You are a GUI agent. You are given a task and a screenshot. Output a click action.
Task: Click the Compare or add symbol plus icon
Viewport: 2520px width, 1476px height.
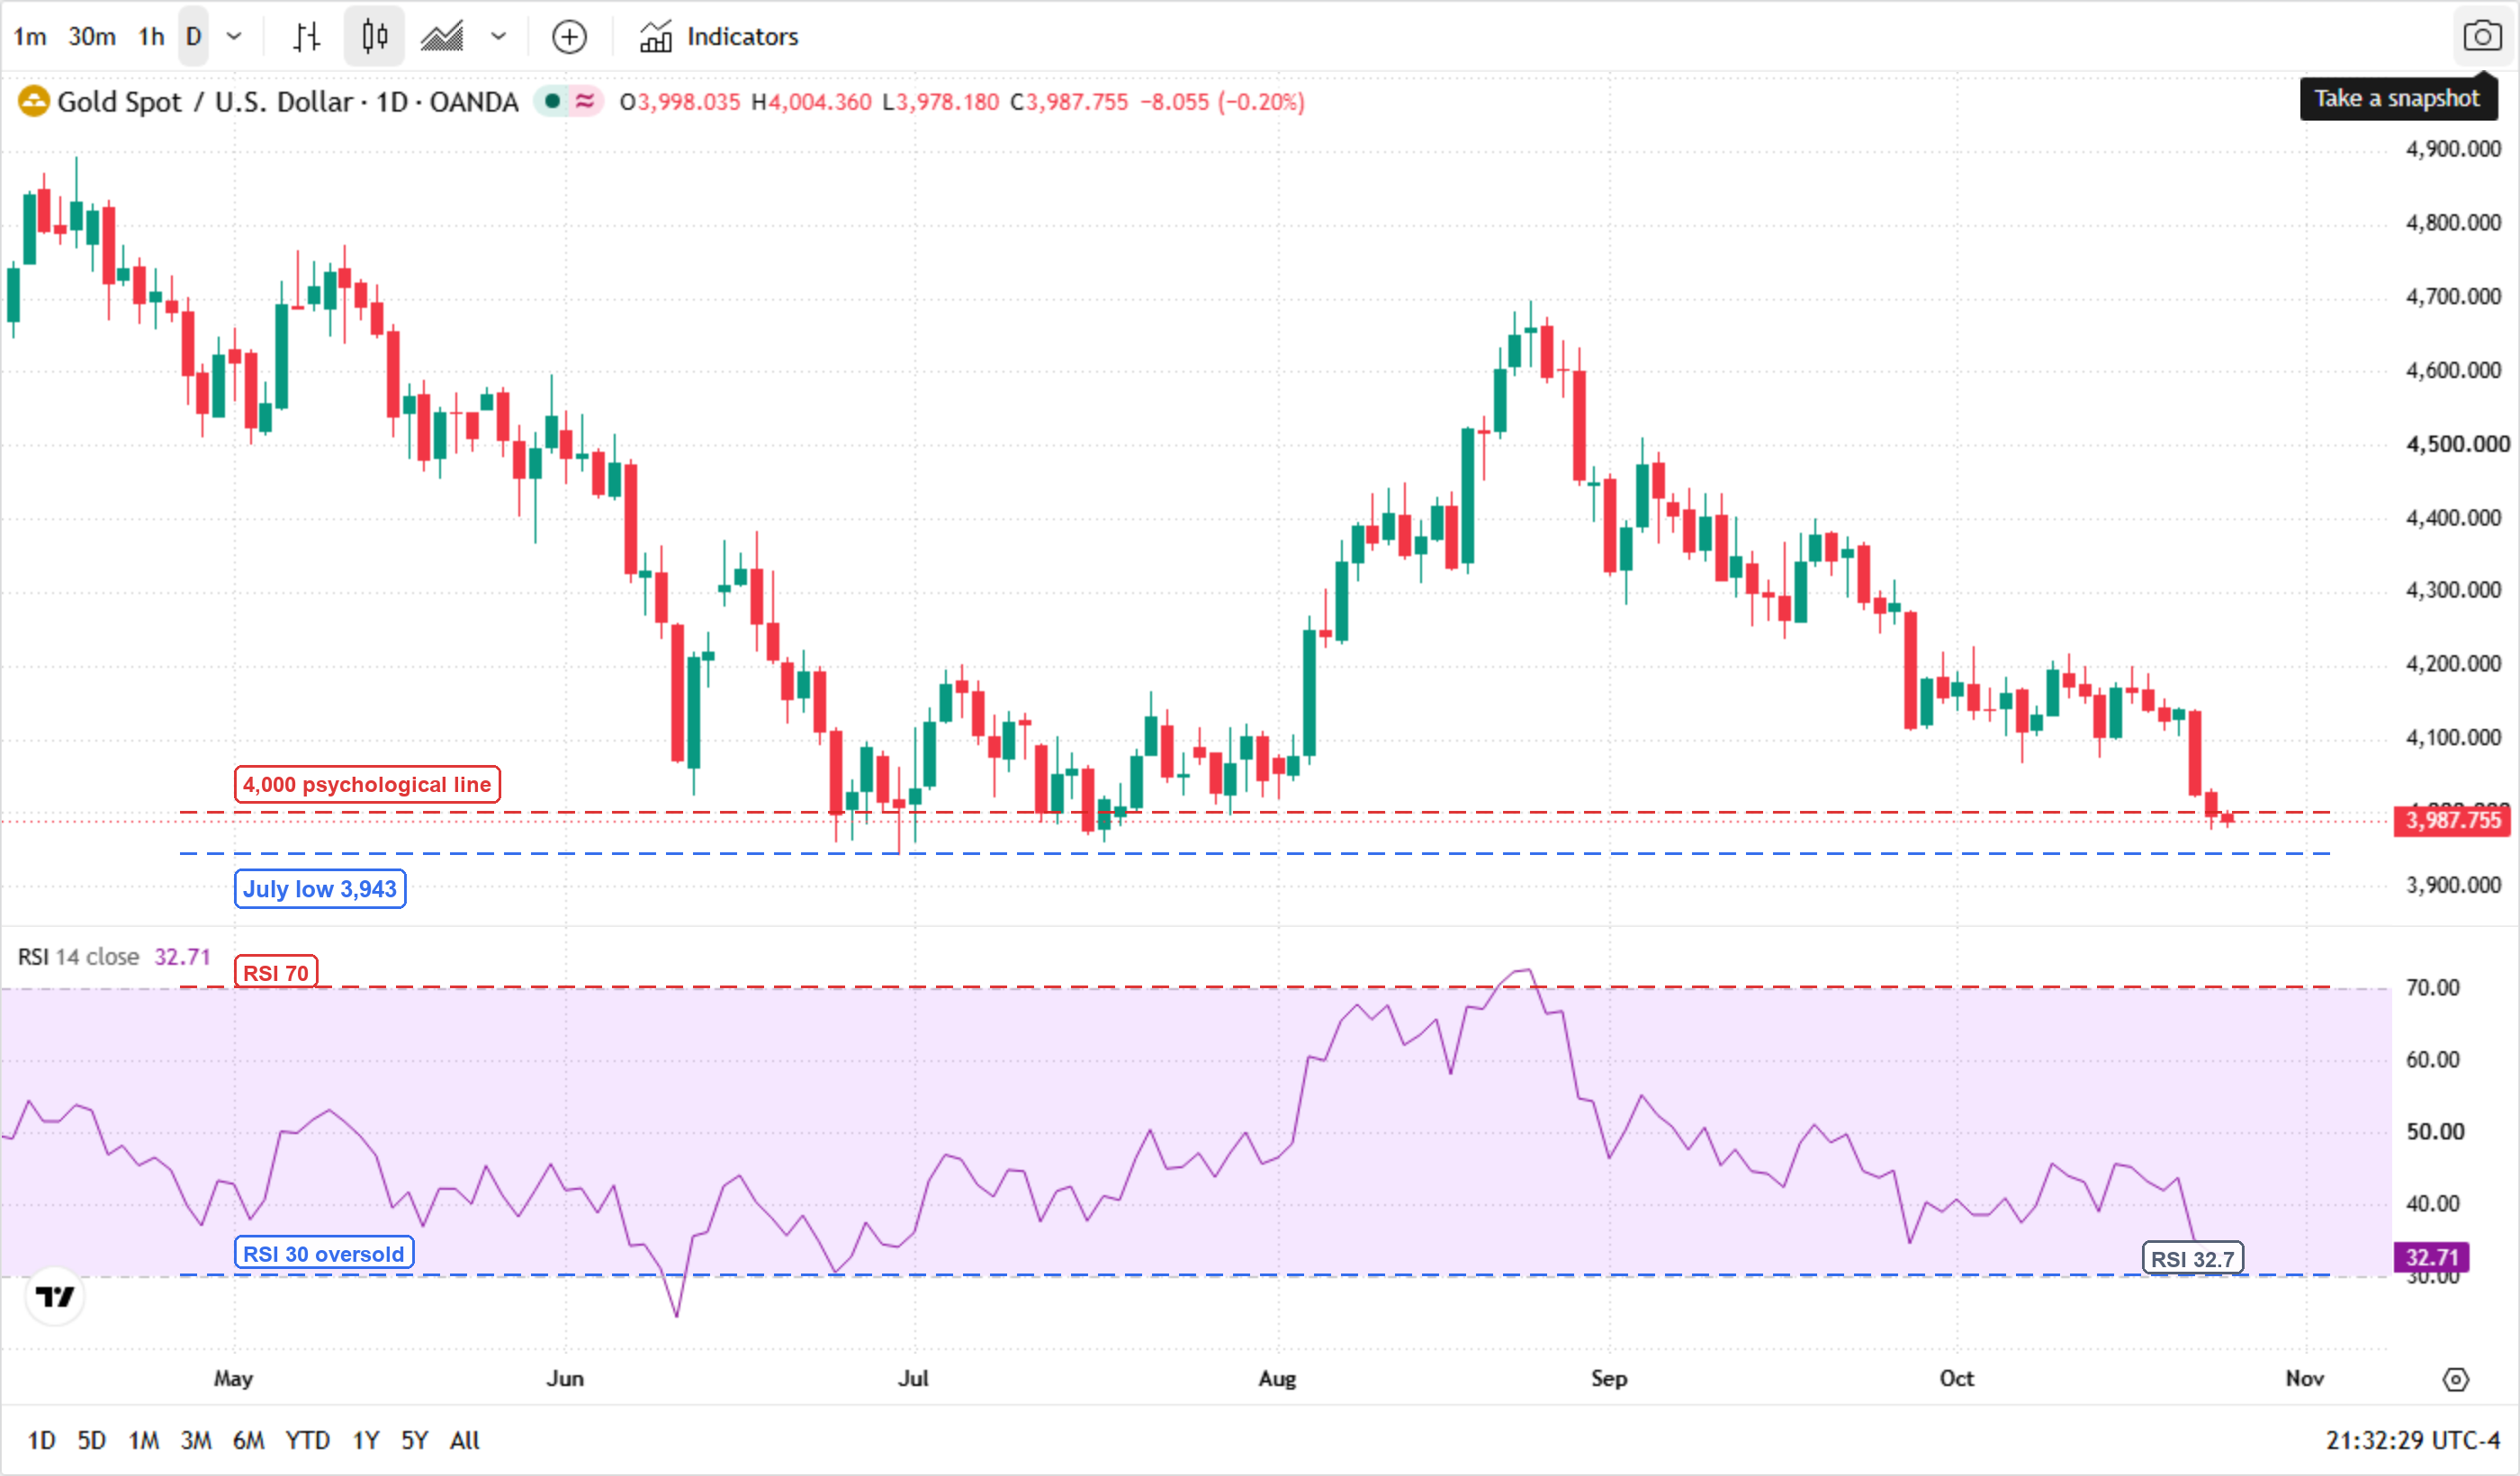[x=569, y=37]
